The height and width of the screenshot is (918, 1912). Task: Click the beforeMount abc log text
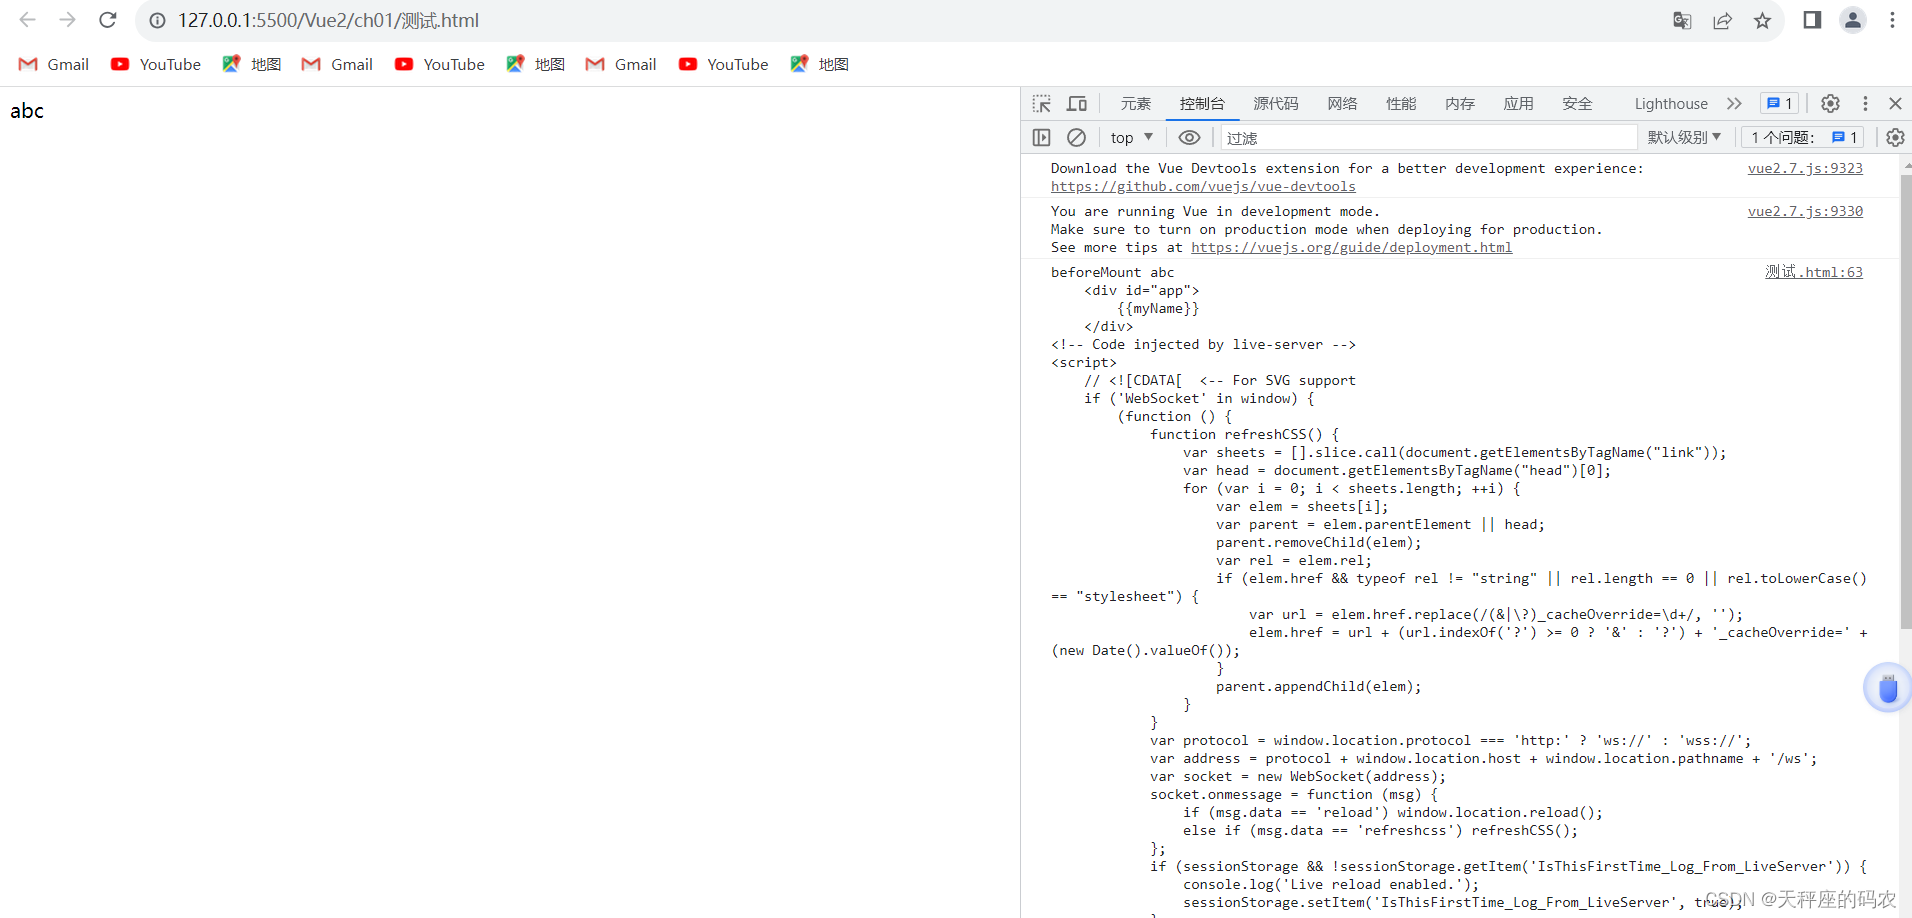pos(1112,272)
